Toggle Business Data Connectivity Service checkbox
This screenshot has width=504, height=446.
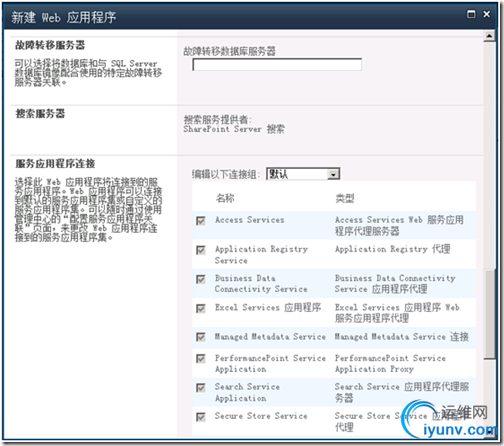pos(201,279)
